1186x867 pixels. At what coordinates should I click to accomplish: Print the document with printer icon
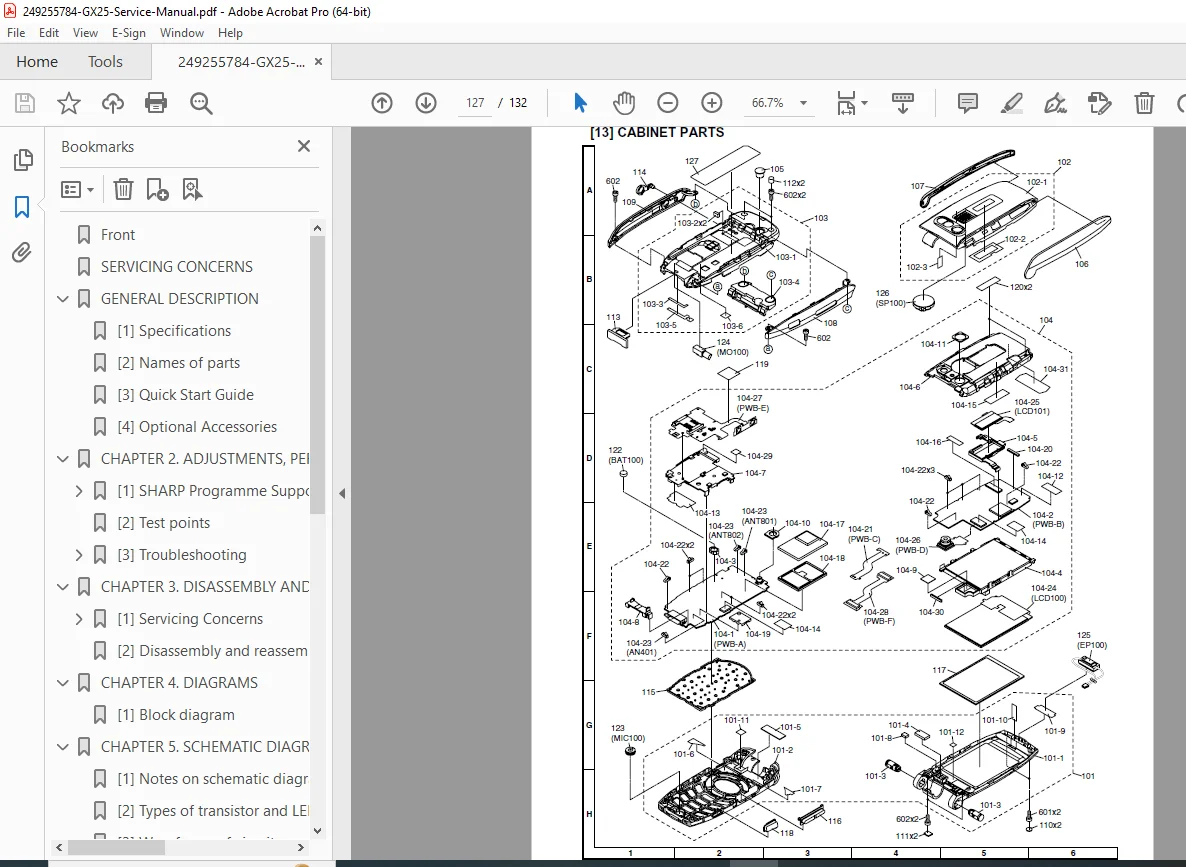(156, 103)
